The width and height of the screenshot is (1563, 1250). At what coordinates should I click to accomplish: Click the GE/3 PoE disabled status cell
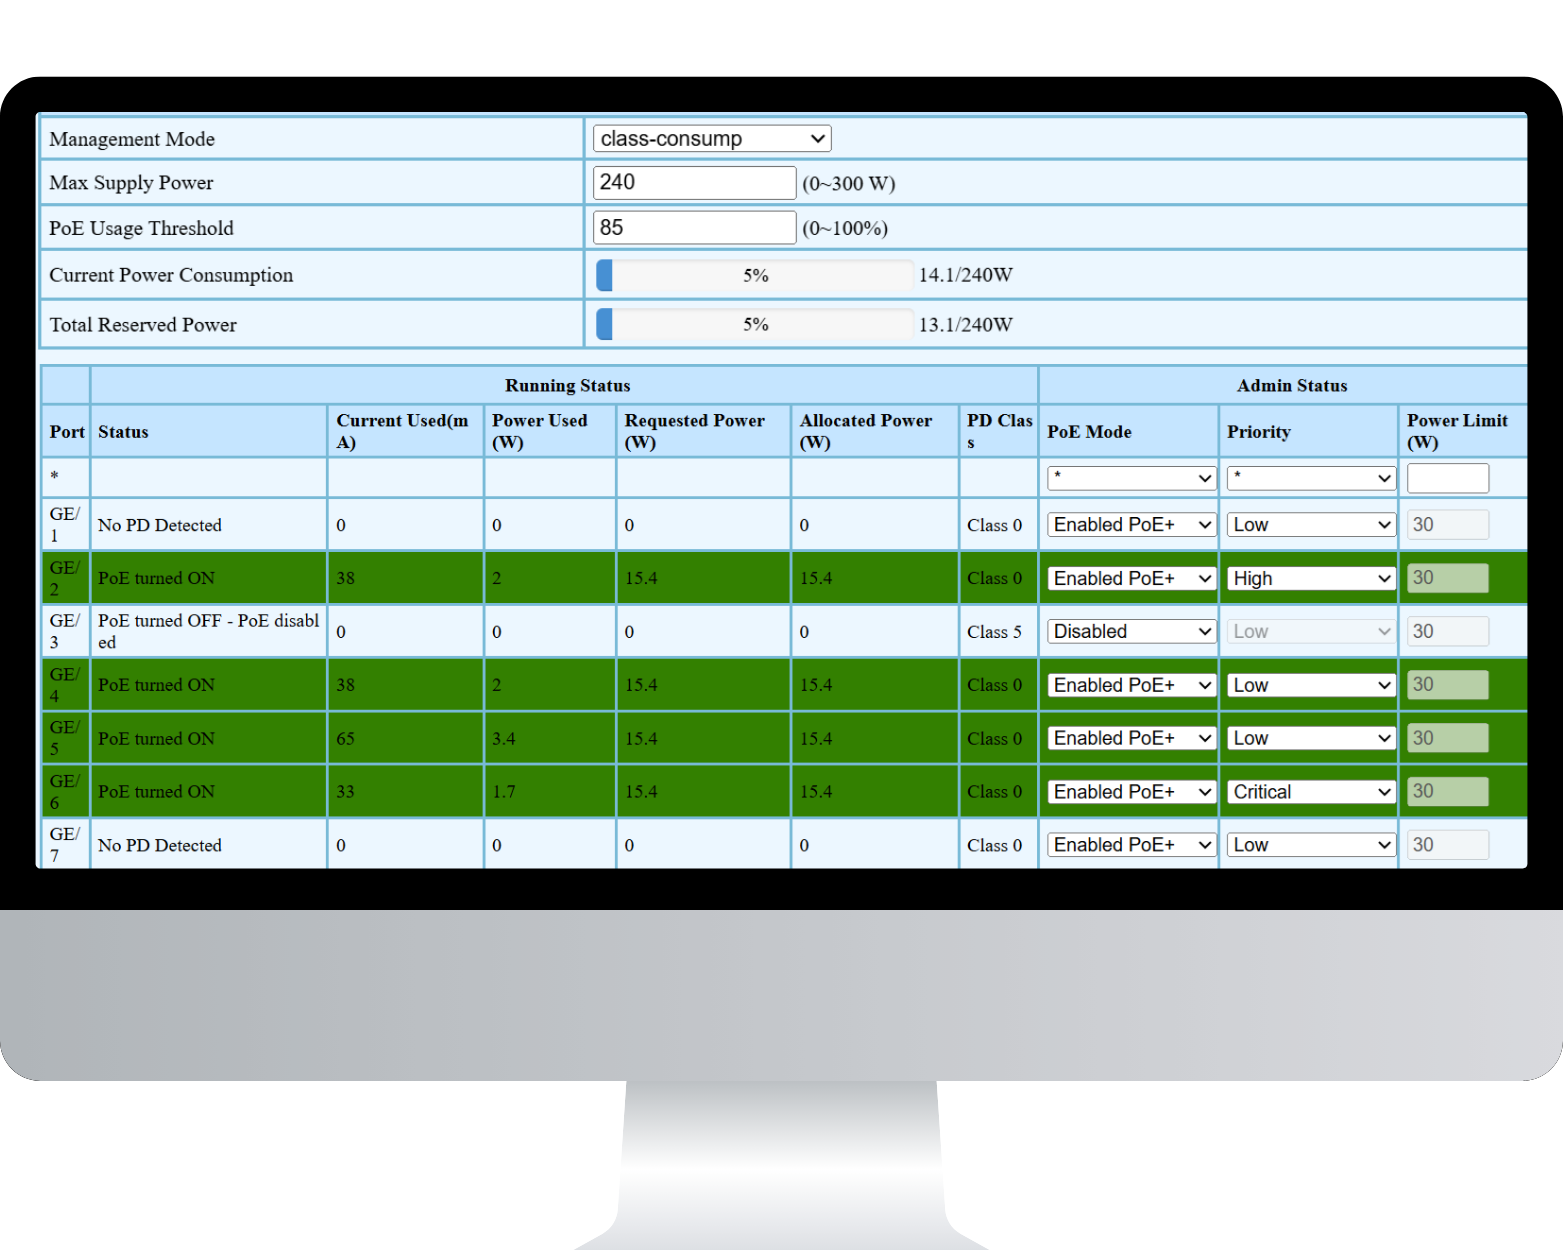[208, 632]
